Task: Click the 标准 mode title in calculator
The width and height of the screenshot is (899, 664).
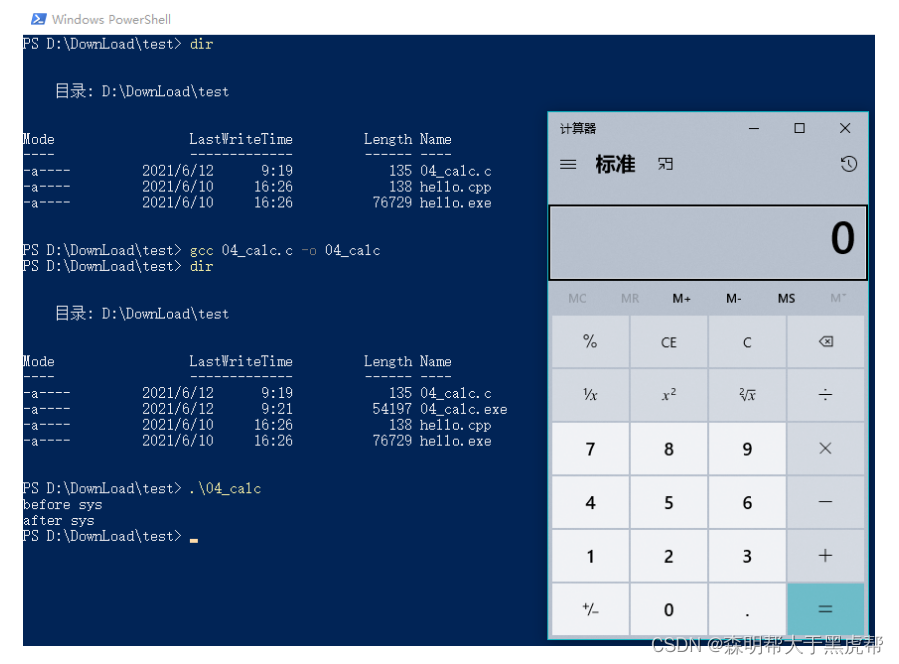Action: [x=615, y=165]
